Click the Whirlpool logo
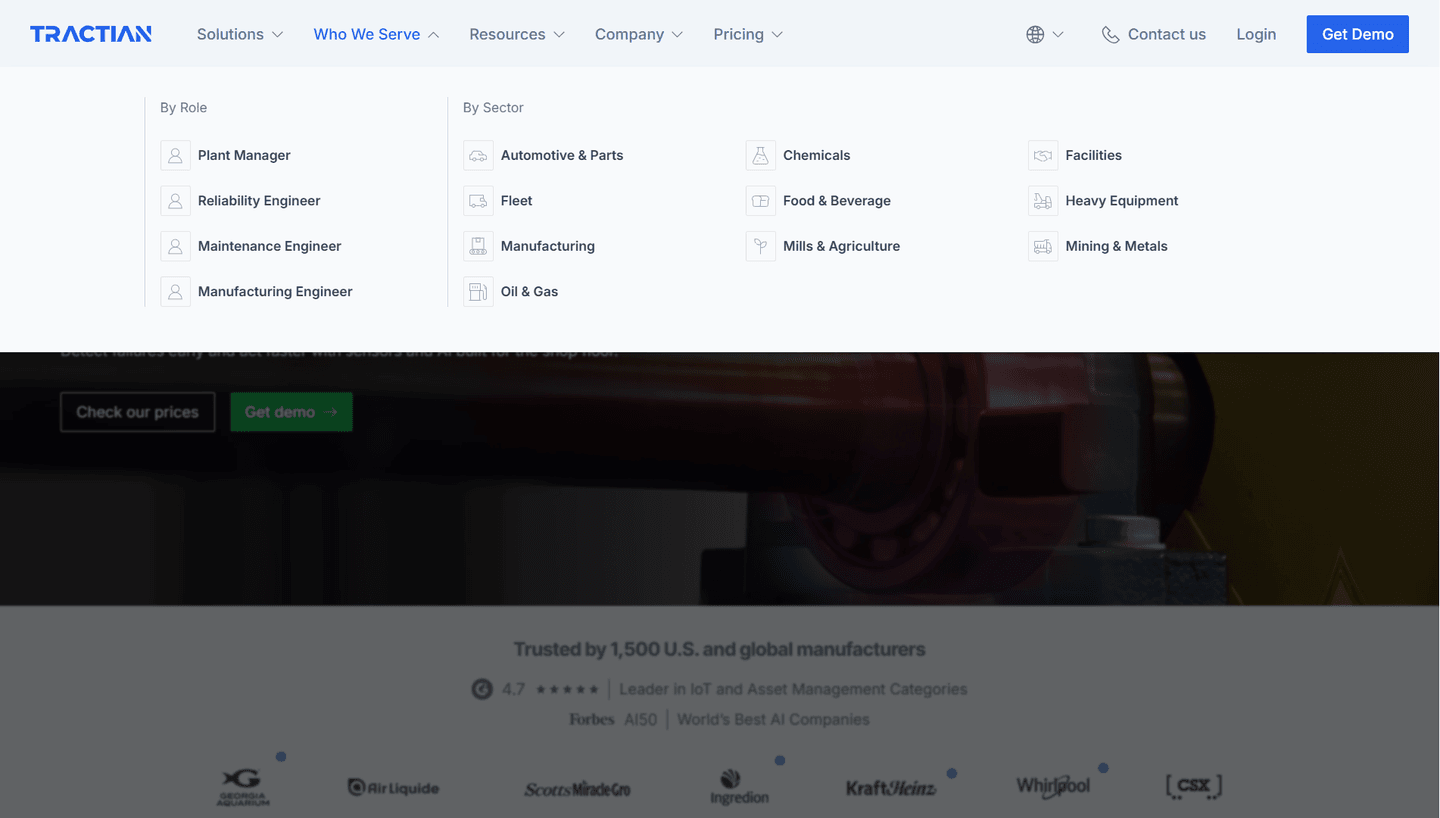Screen dimensions: 1440x818 [1053, 786]
